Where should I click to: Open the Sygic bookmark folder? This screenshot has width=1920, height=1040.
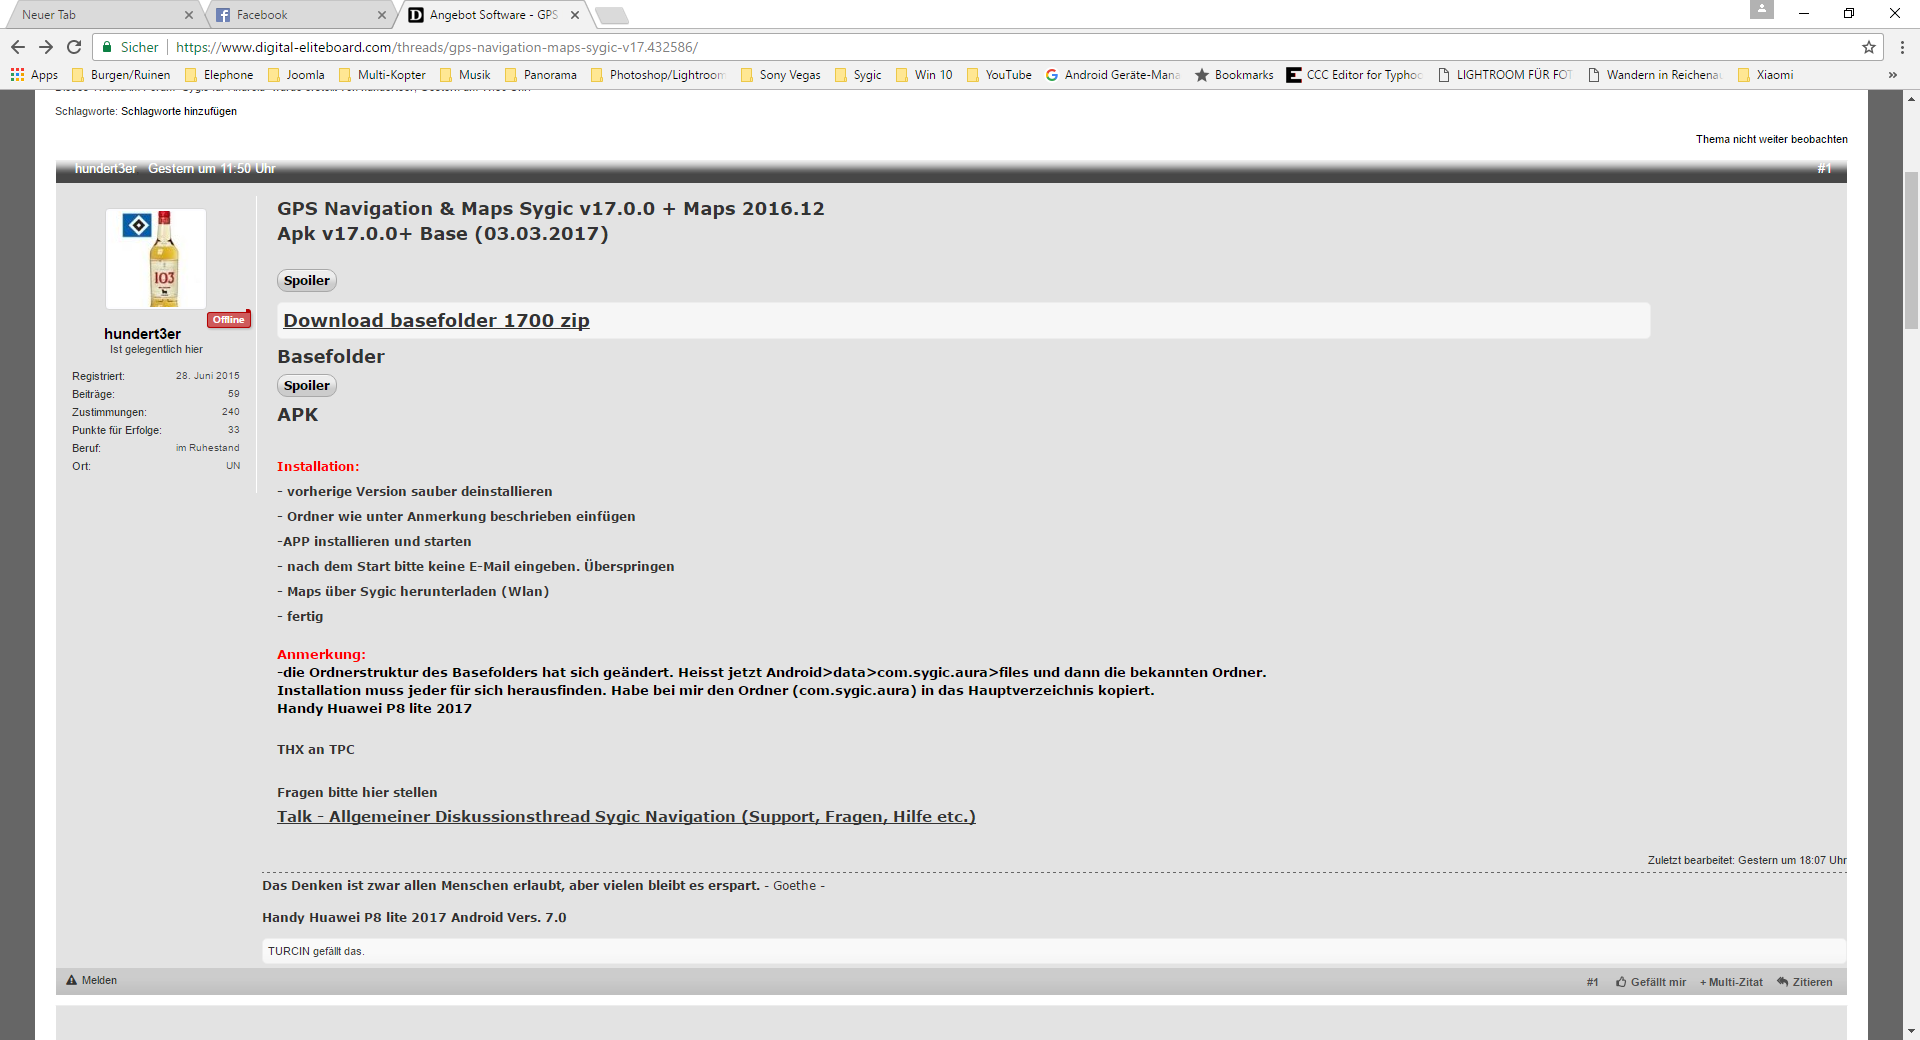click(x=858, y=75)
